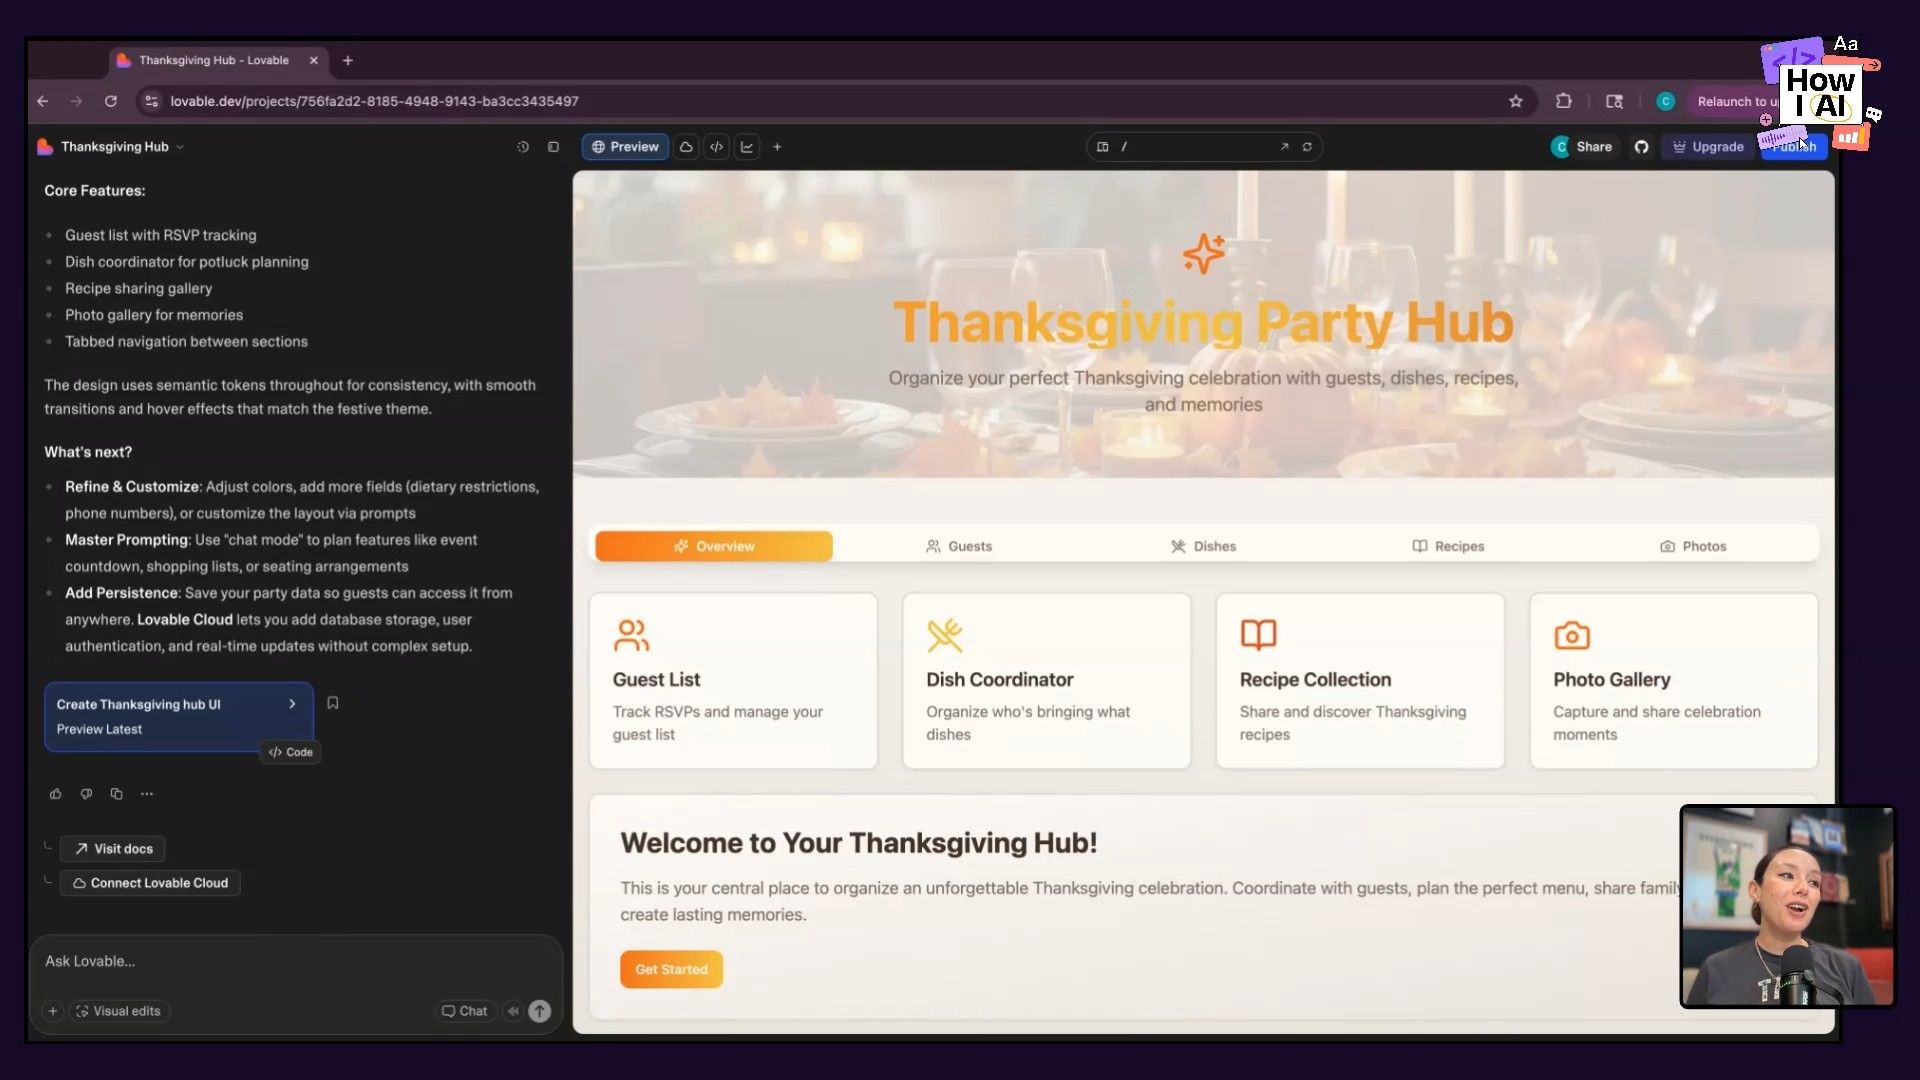
Task: Open a new browser tab
Action: 348,60
